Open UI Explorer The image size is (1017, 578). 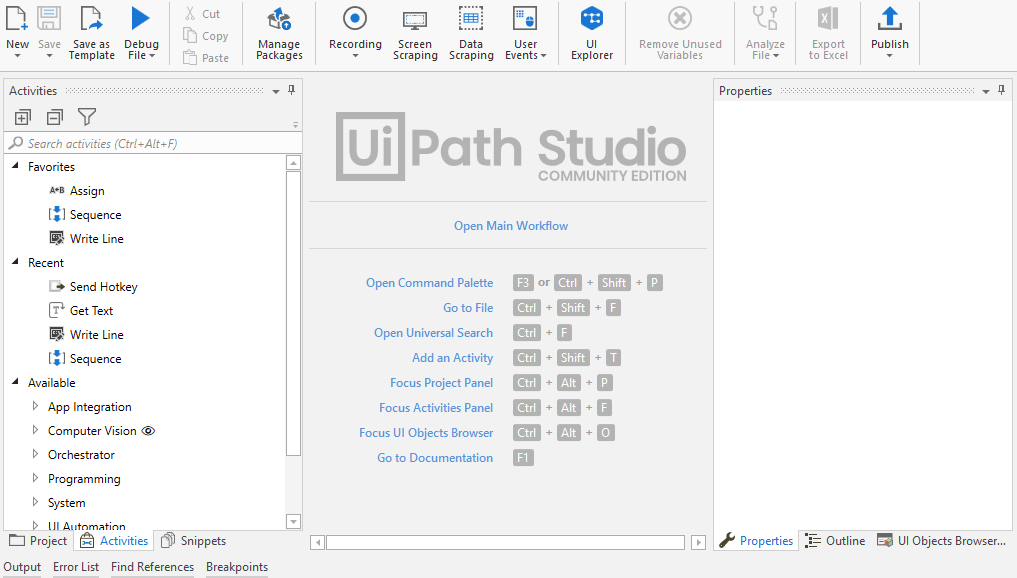[592, 32]
